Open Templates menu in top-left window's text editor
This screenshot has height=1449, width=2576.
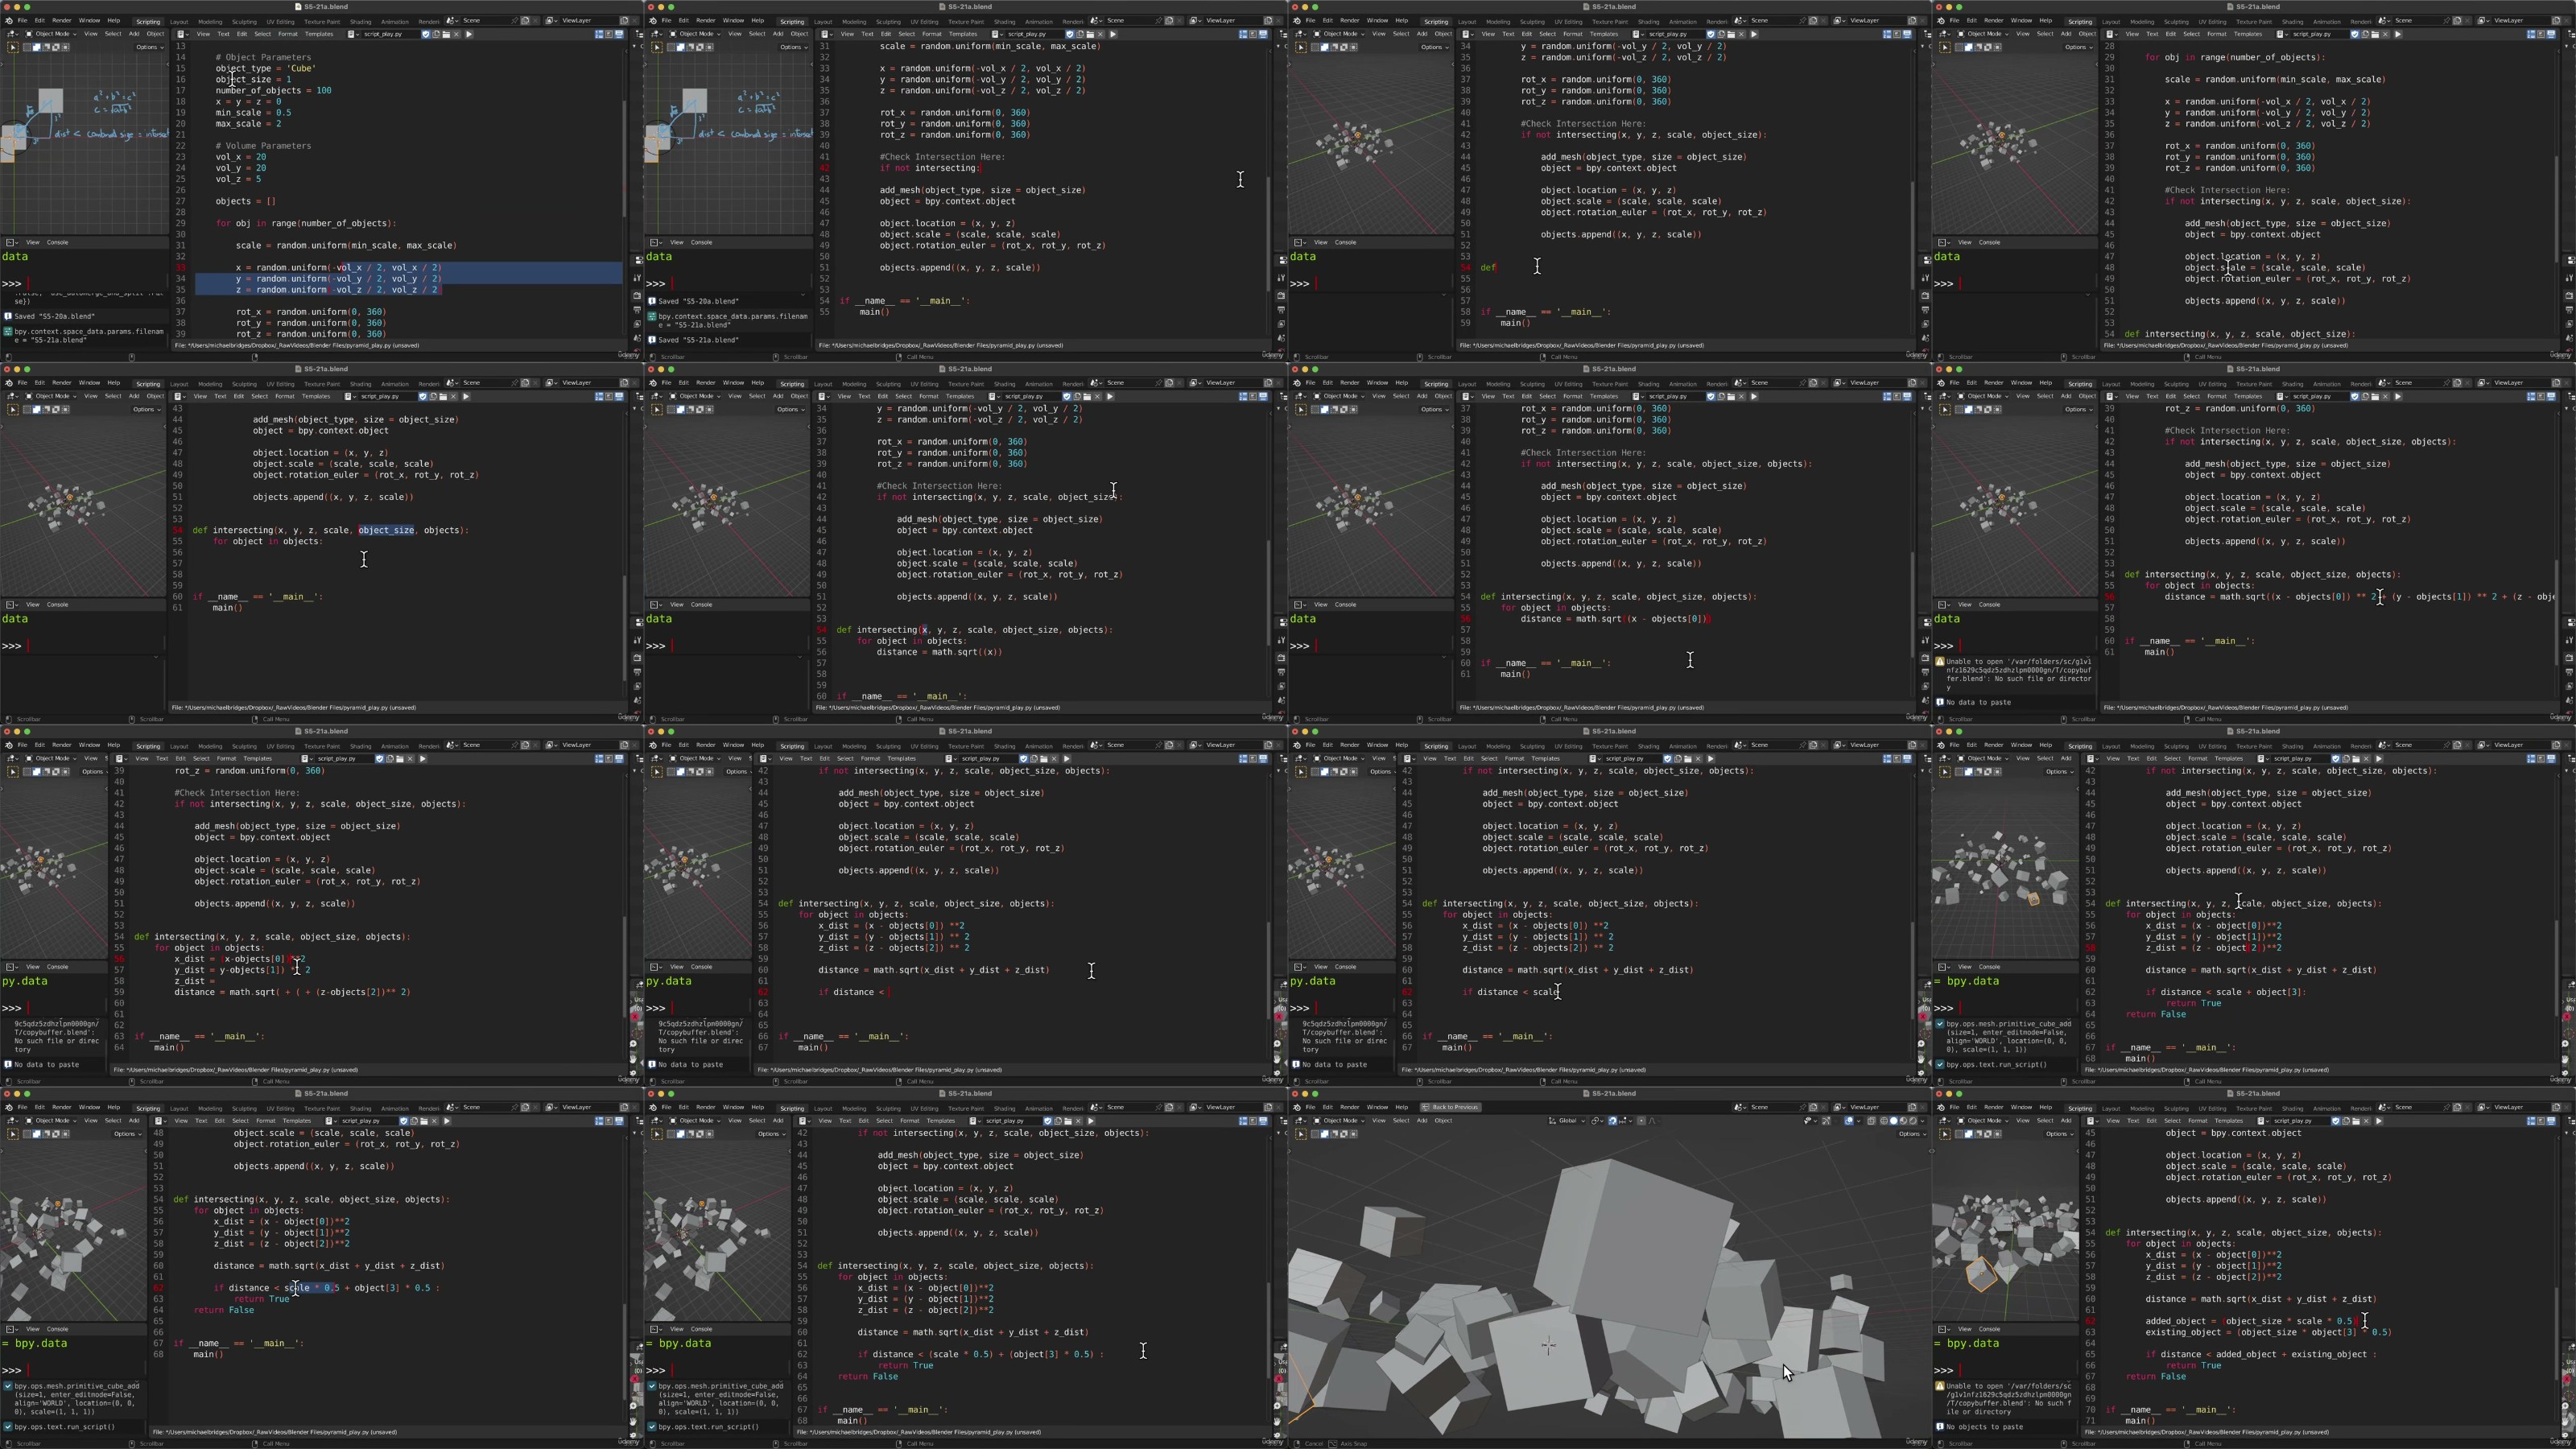pos(319,34)
